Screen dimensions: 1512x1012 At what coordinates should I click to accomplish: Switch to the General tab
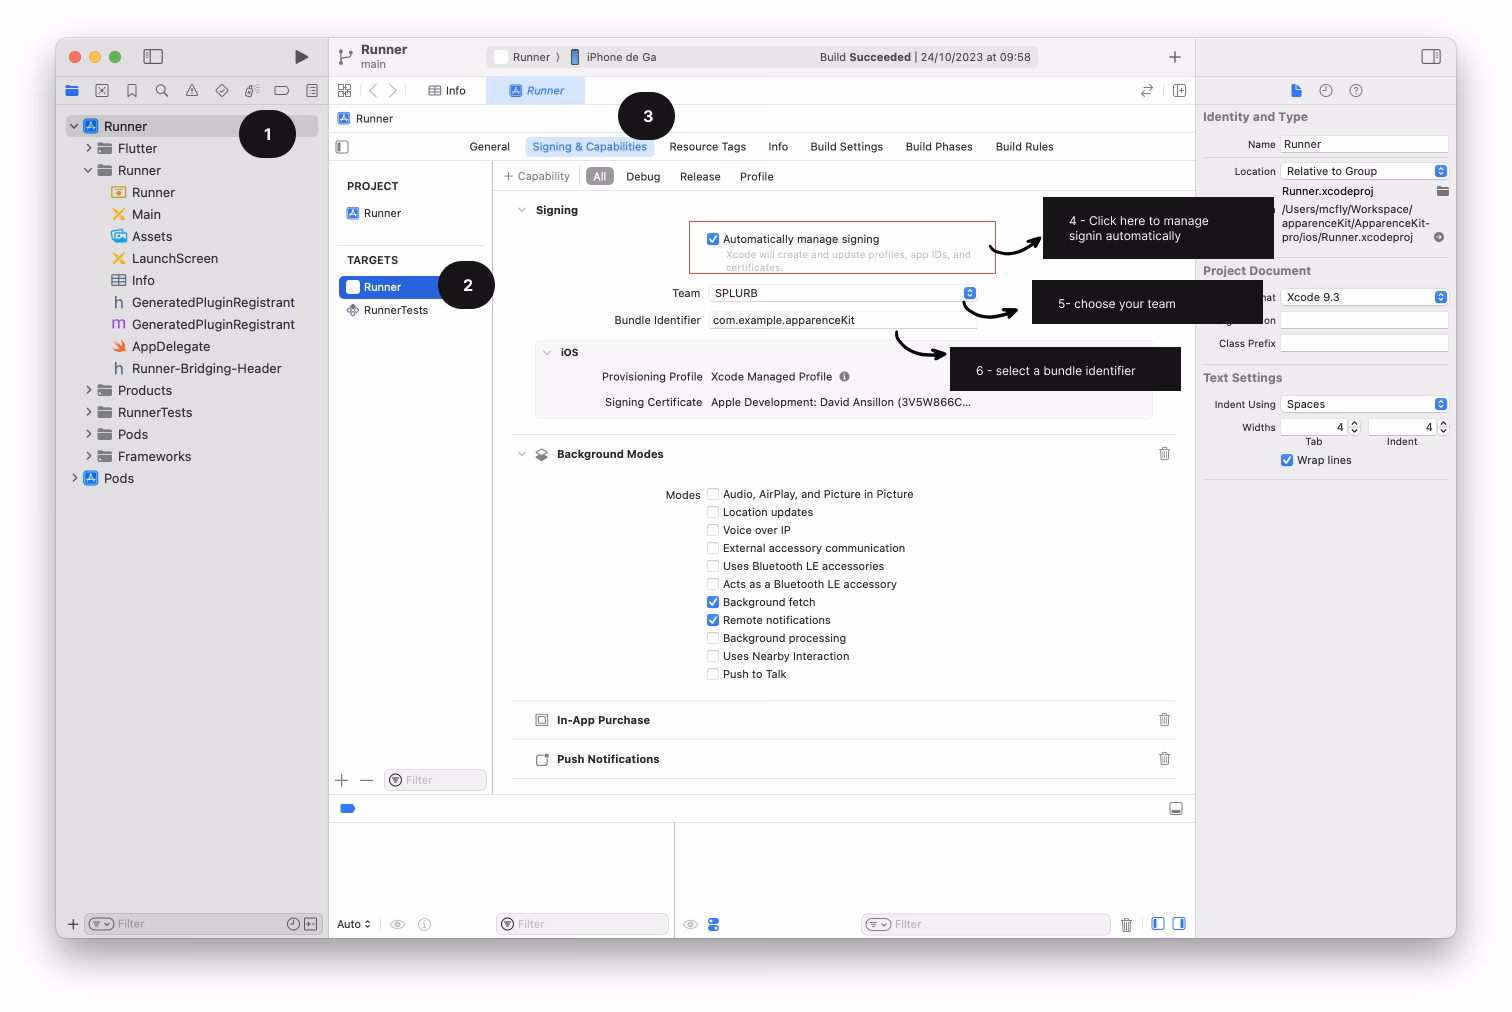coord(490,147)
